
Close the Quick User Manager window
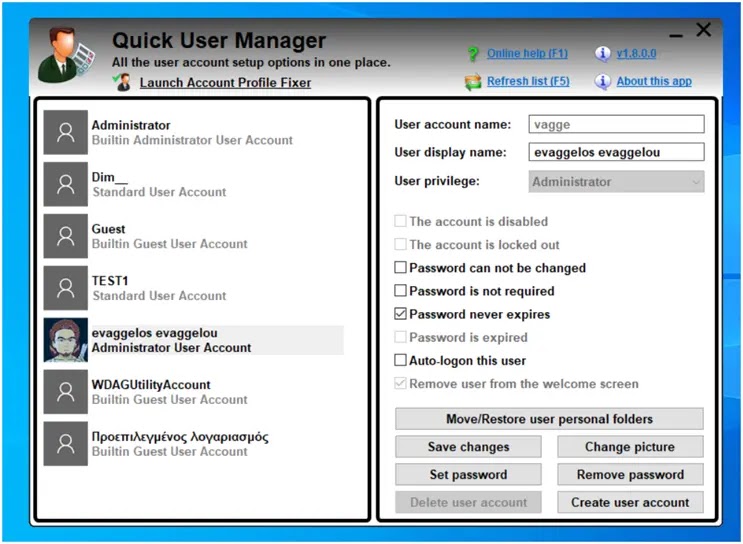pos(704,30)
